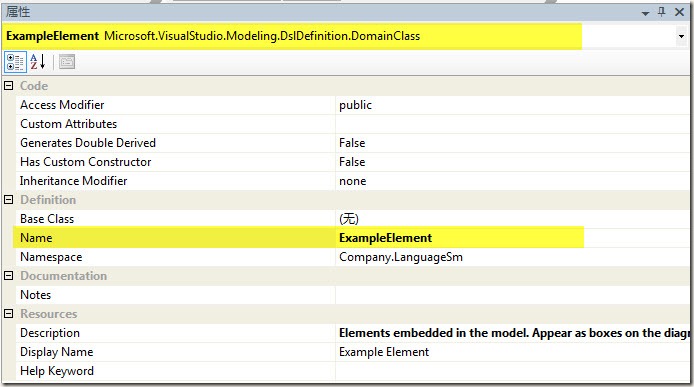Screen dimensions: 694x387
Task: Toggle auto-hide pin on properties panel
Action: (662, 12)
